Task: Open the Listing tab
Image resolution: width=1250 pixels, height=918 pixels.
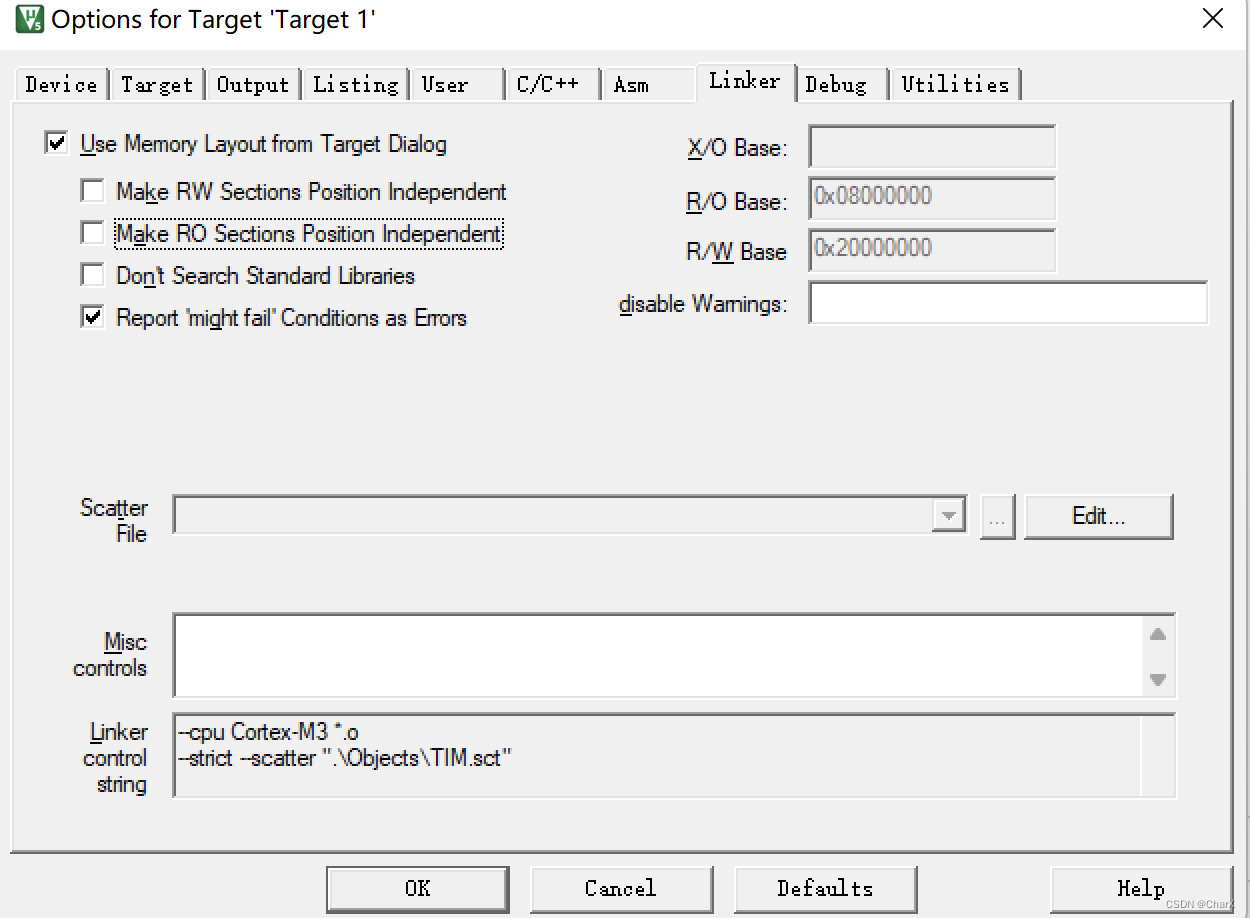Action: tap(356, 85)
